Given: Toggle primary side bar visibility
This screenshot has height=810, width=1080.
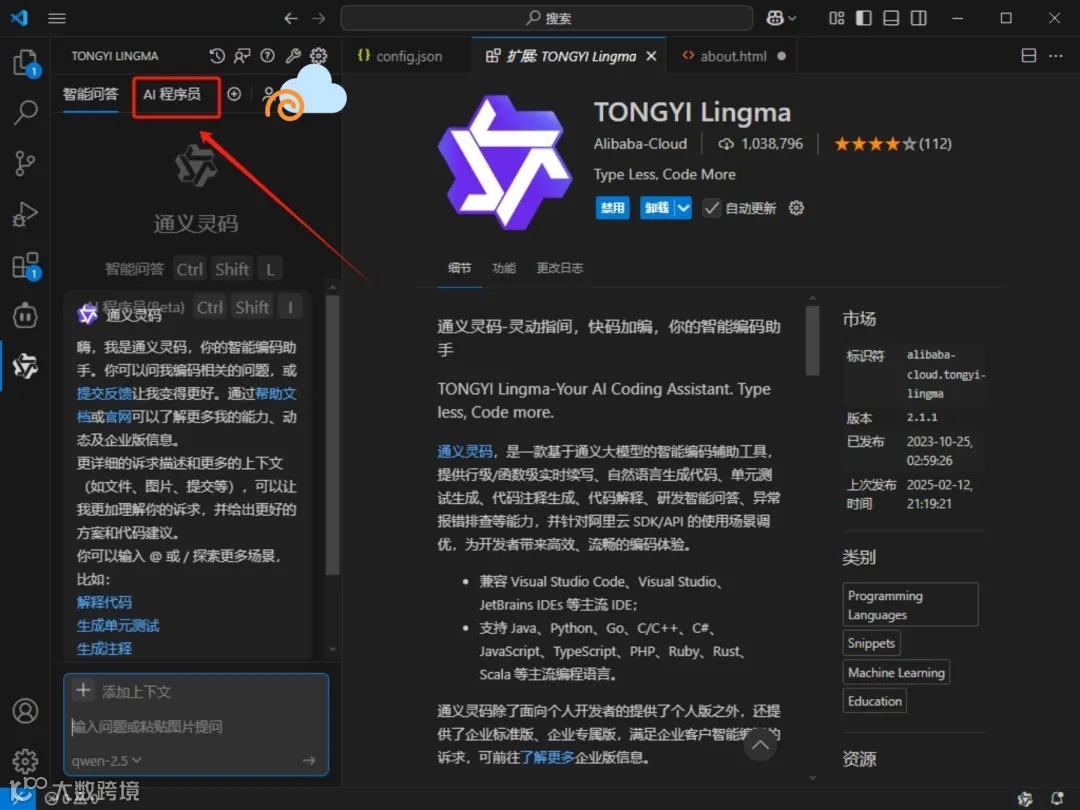Looking at the screenshot, I should pos(864,18).
